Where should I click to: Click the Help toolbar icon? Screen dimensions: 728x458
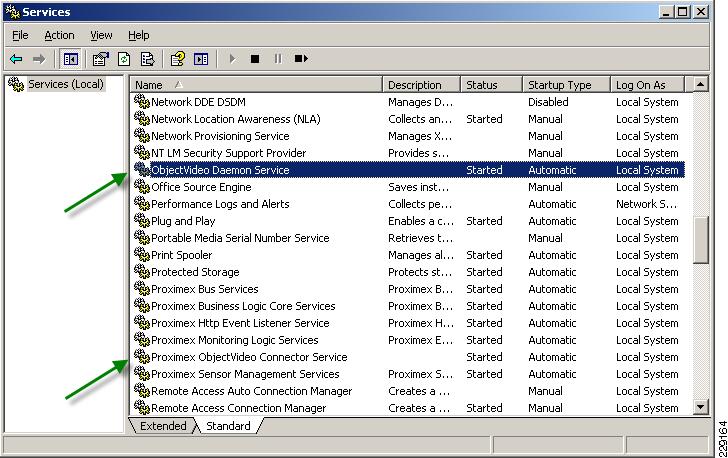(x=177, y=59)
